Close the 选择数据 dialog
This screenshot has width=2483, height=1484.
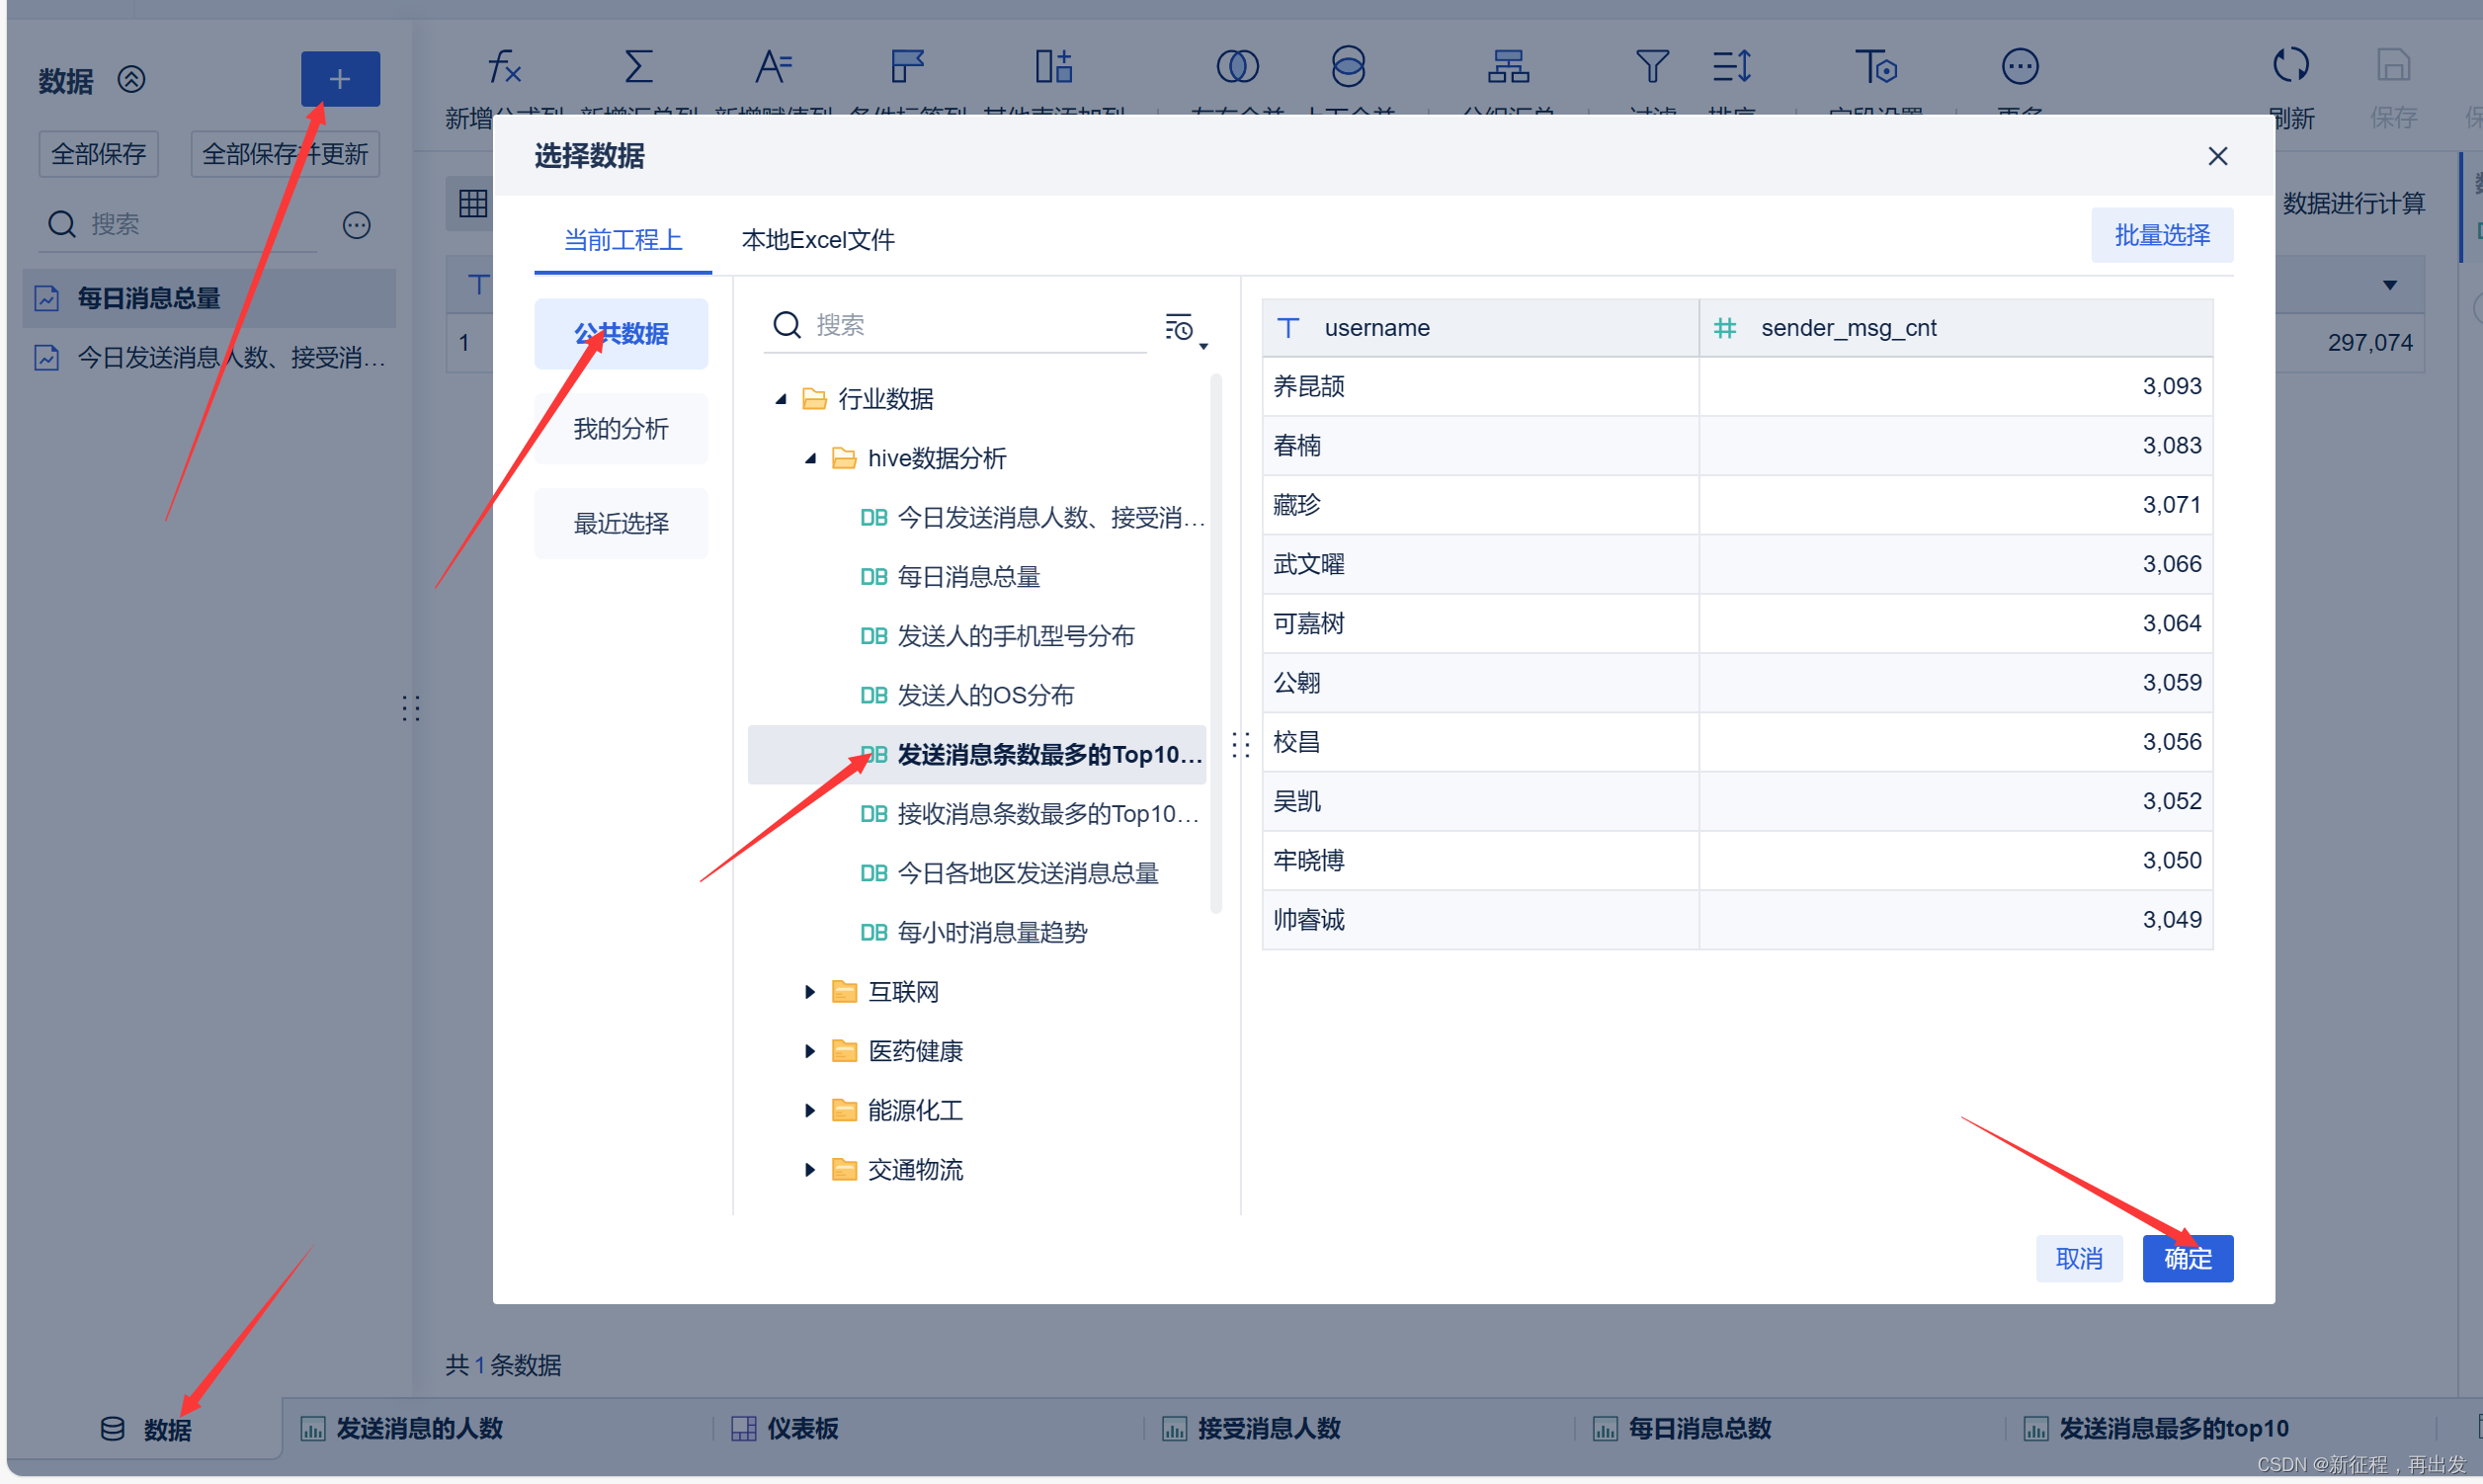[2217, 156]
